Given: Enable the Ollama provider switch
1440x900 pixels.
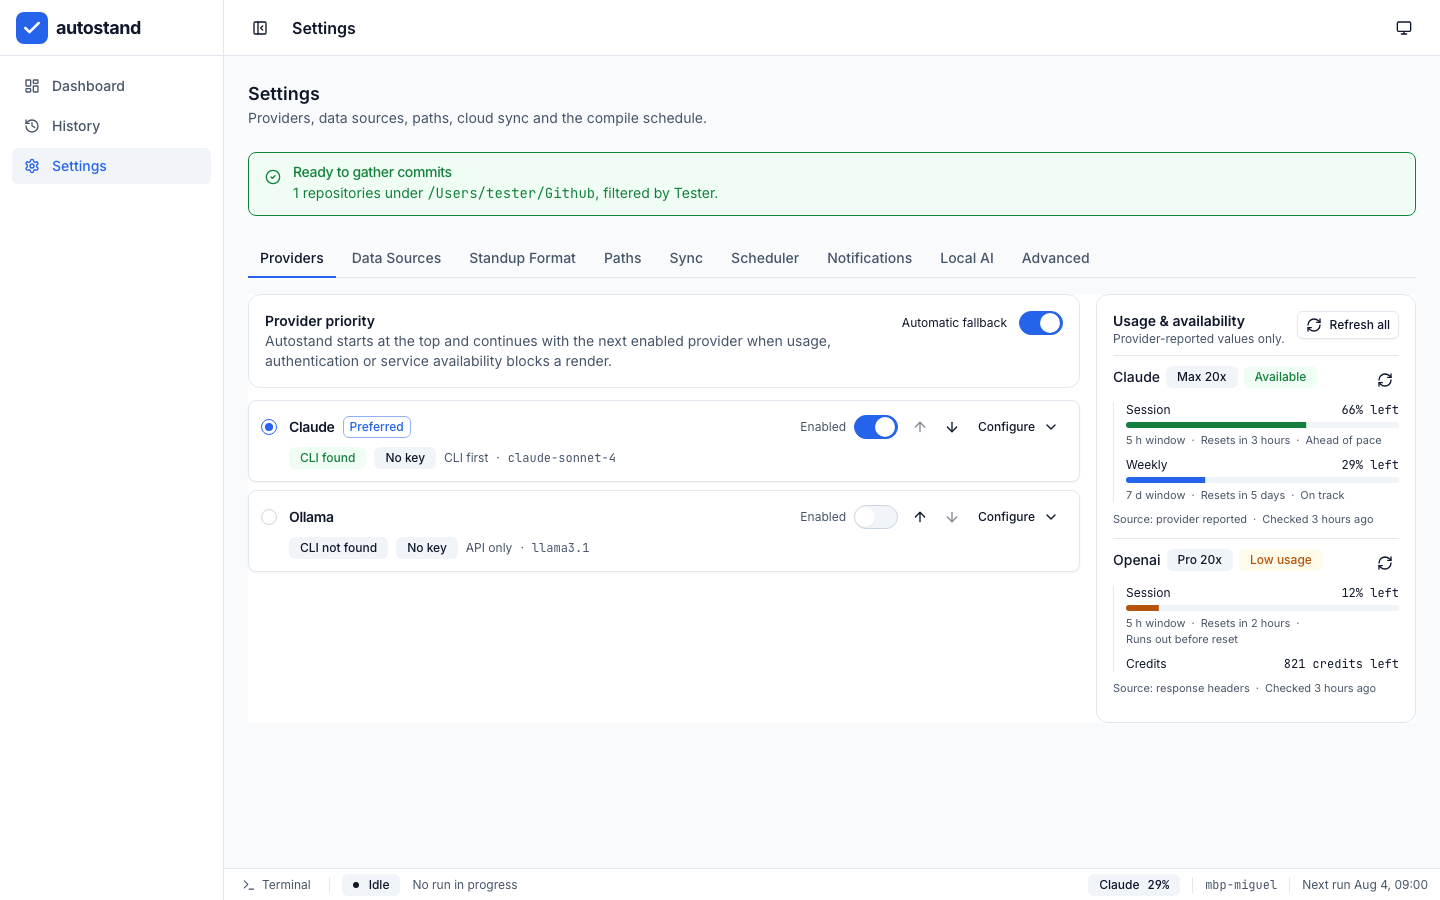Looking at the screenshot, I should click(876, 517).
